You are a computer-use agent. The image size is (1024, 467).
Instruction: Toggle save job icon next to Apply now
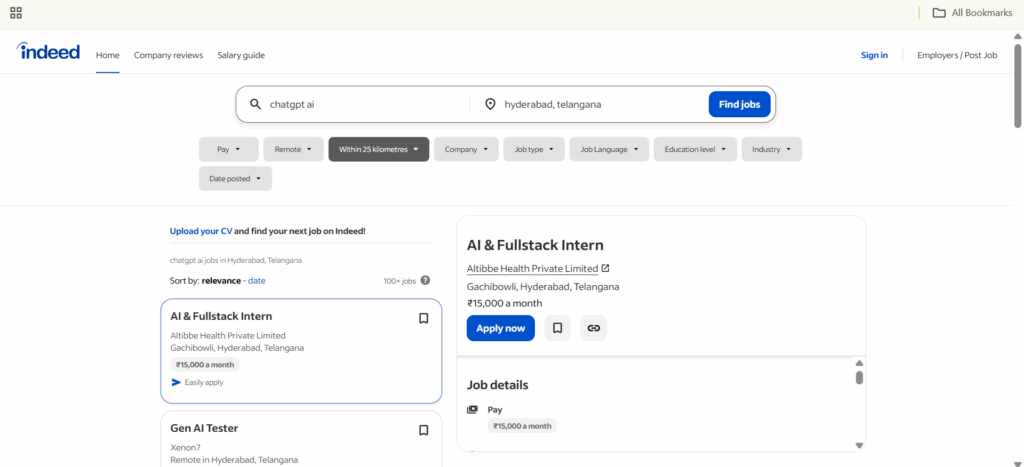point(557,328)
